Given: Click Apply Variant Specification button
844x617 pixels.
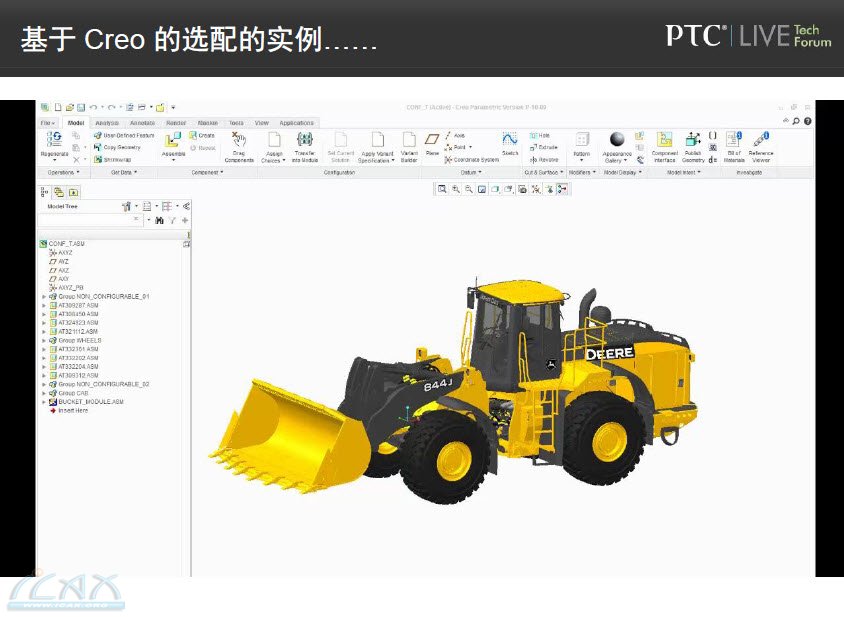Looking at the screenshot, I should pyautogui.click(x=377, y=147).
